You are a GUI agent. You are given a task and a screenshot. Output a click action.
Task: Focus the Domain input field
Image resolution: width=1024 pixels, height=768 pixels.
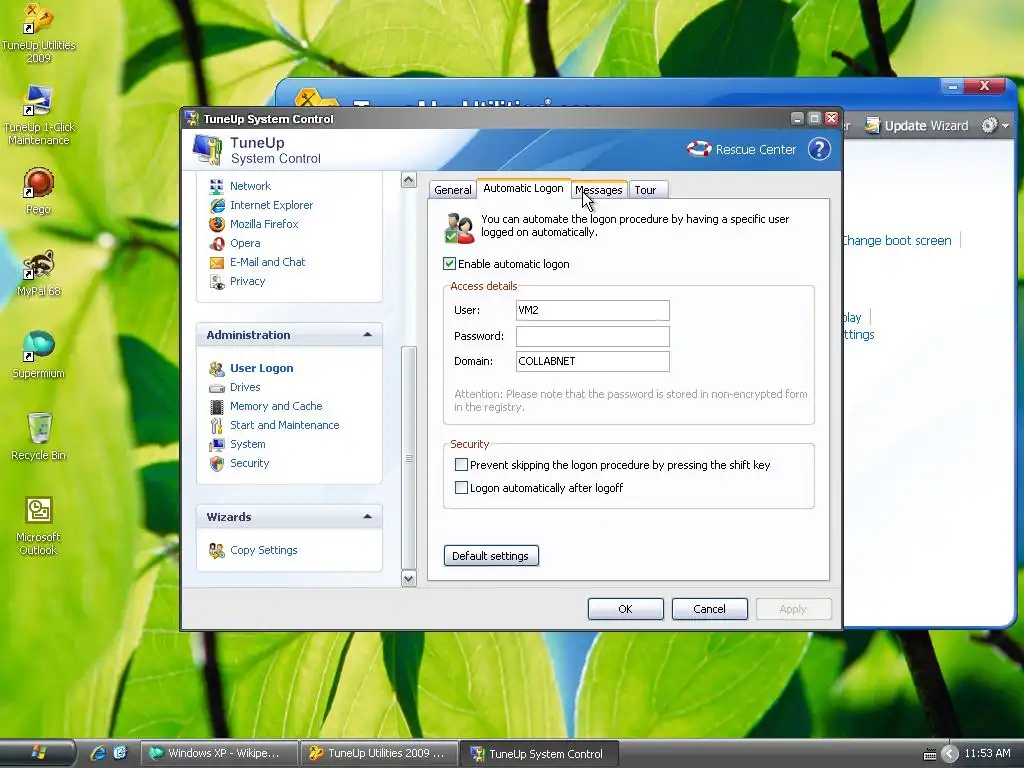592,361
